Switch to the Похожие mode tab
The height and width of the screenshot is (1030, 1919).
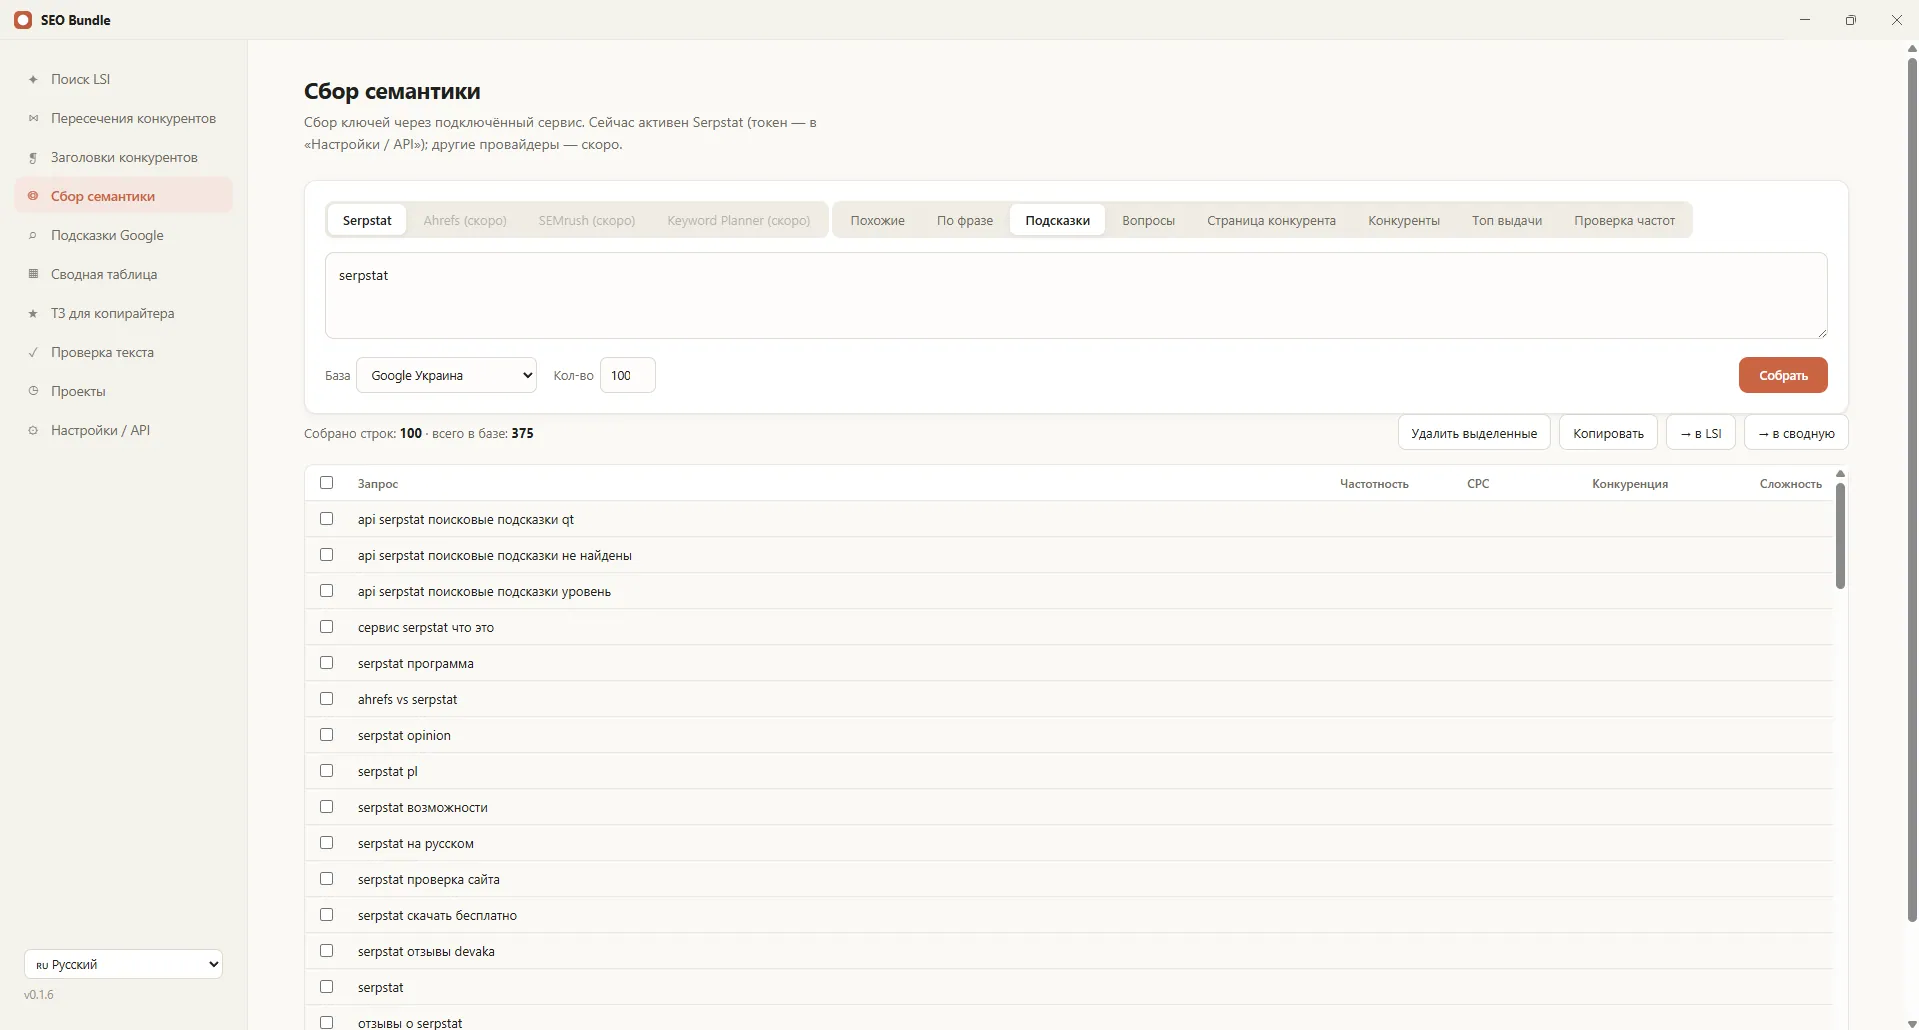tap(877, 220)
